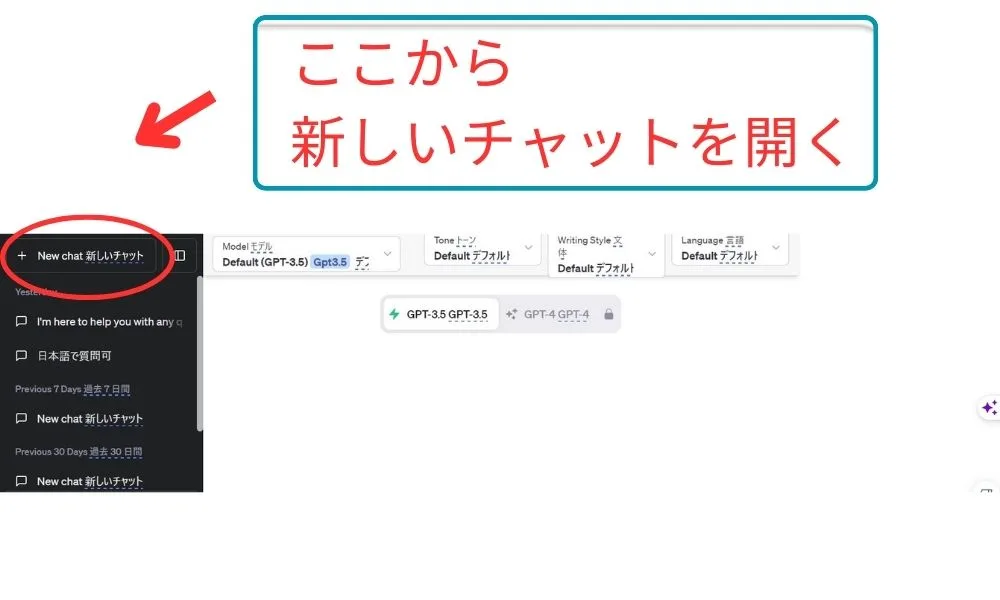Click the chat icon of the Previous 7 Days New chat
Screen dimensions: 1000x600
(21, 418)
